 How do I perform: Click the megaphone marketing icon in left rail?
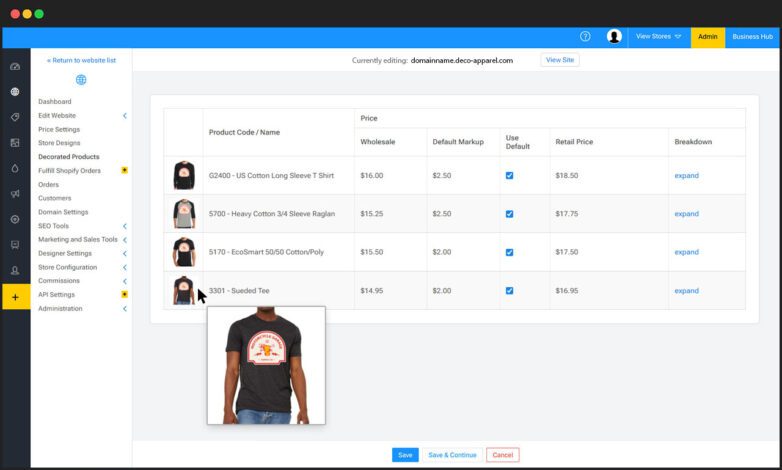[x=15, y=194]
